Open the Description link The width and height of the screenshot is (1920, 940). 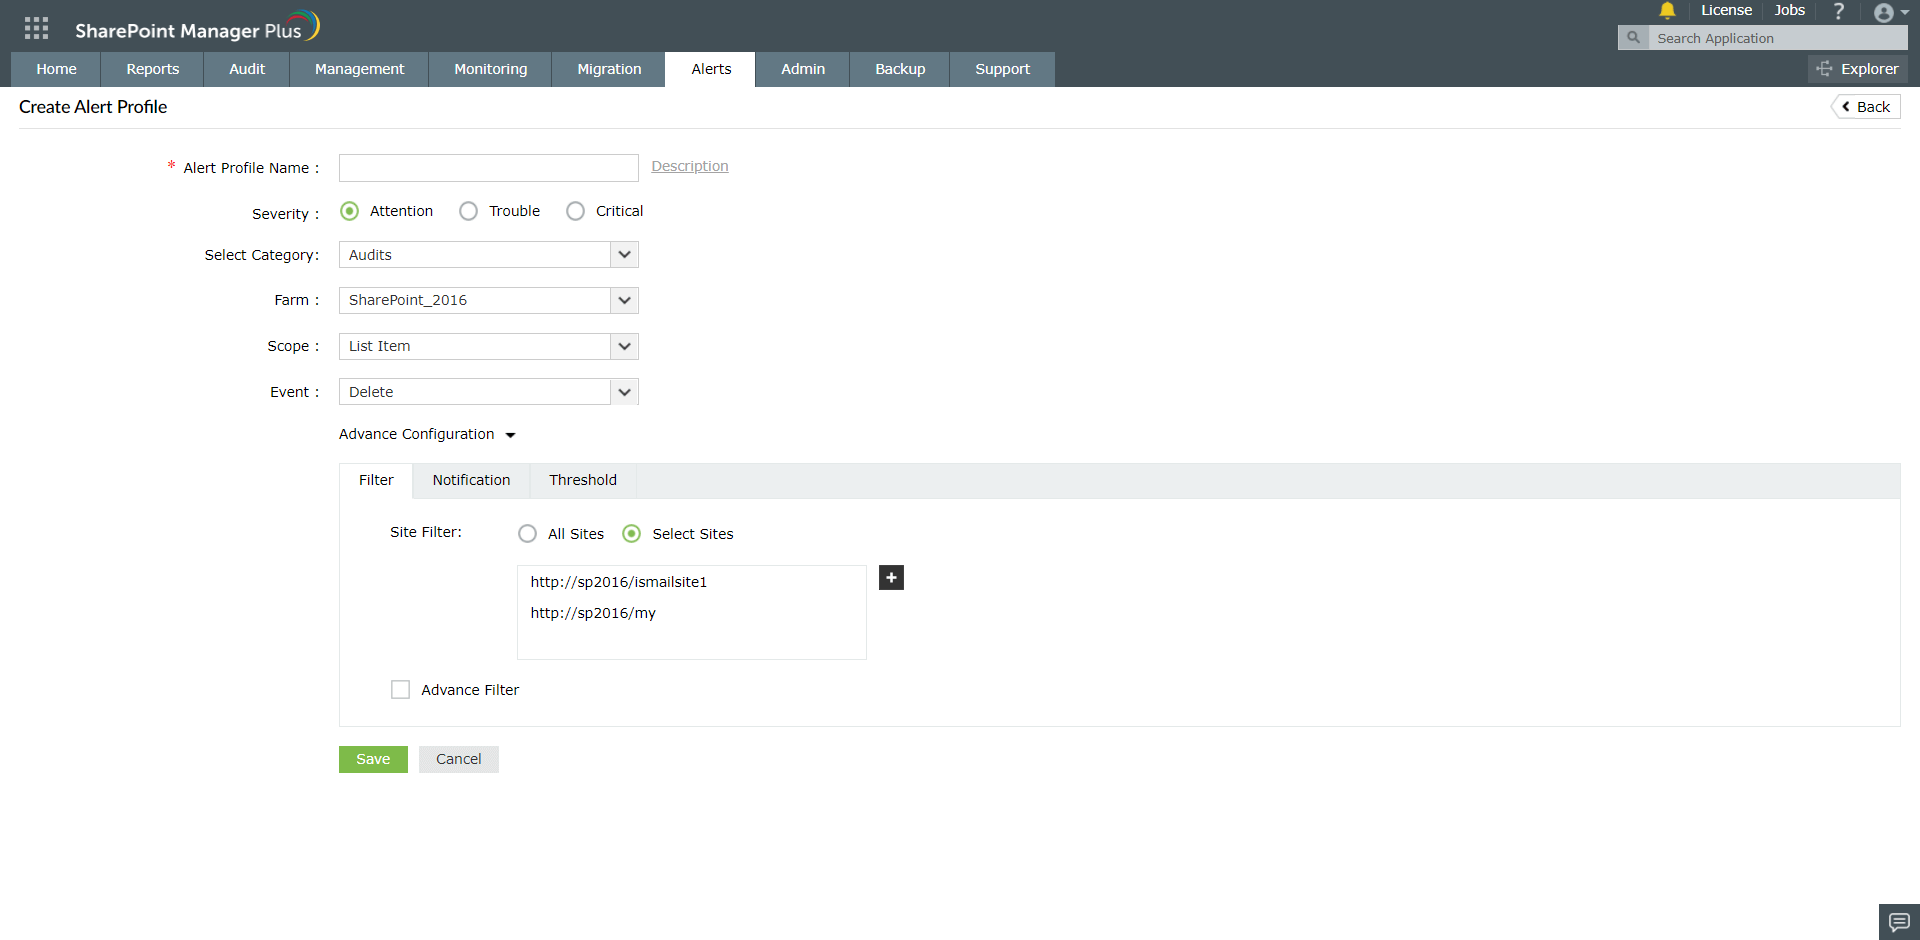coord(689,166)
